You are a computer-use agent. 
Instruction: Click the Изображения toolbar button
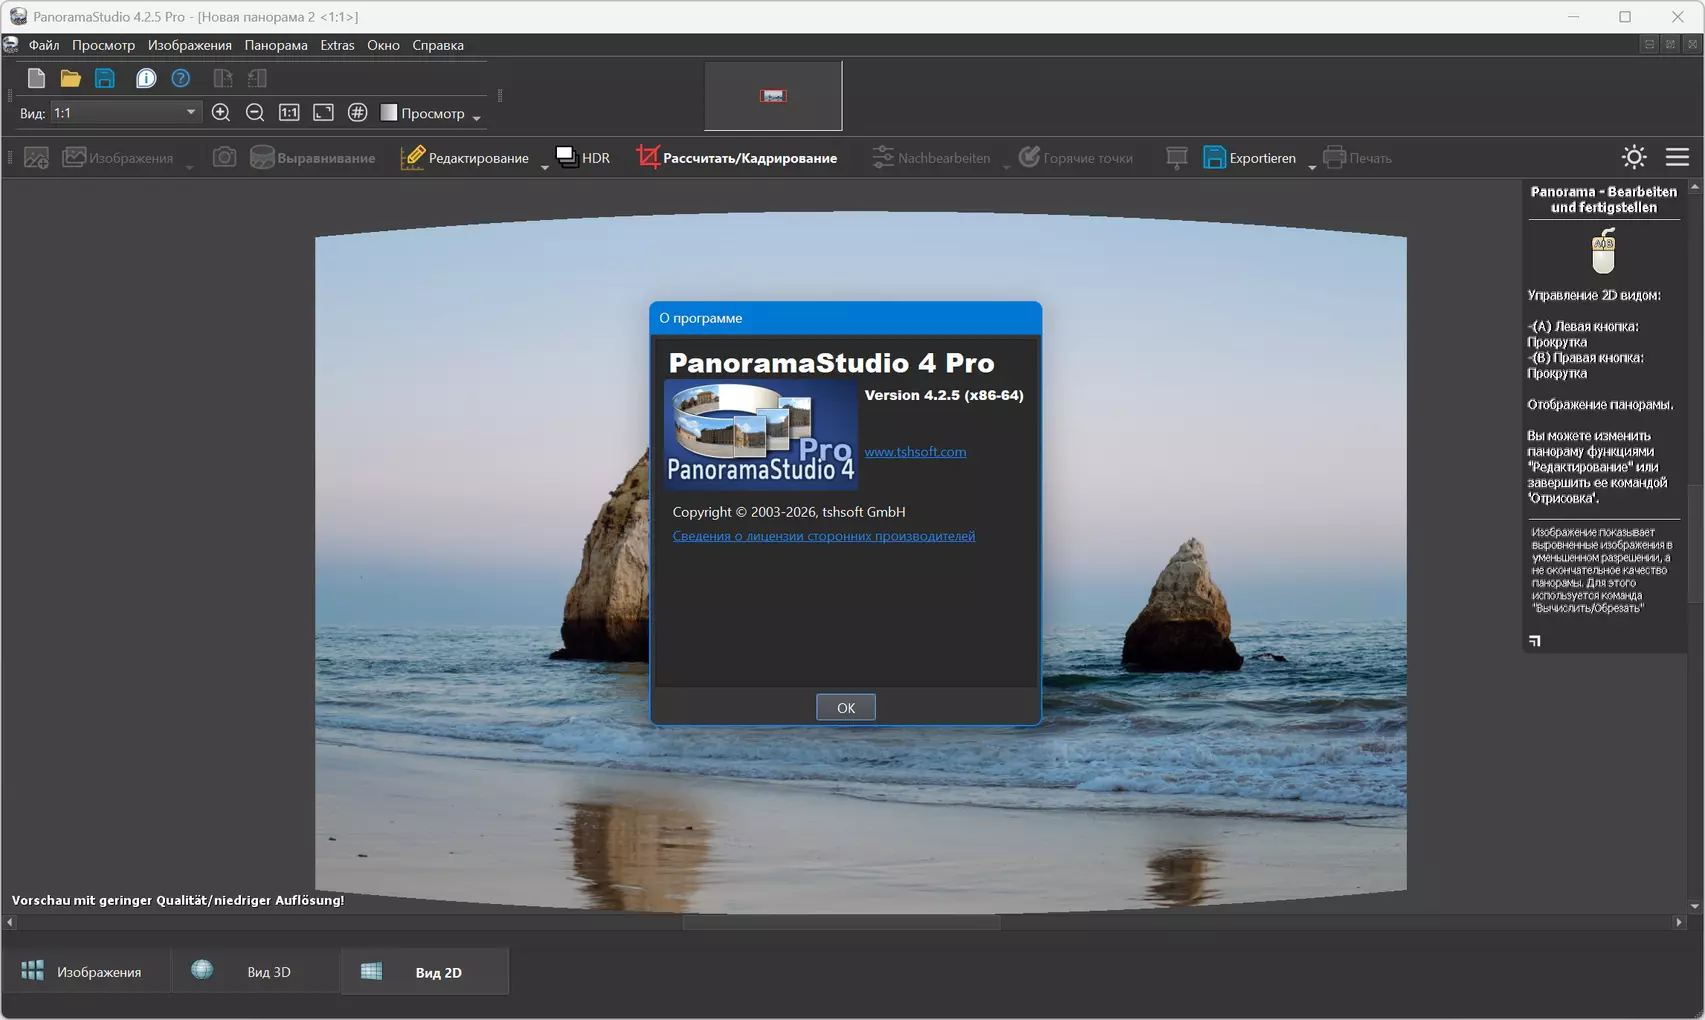coord(118,158)
